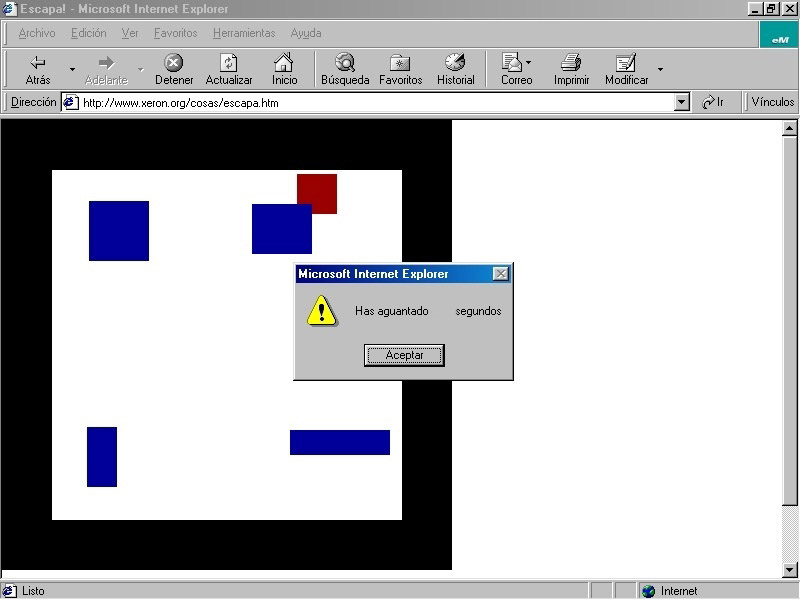Click the Internet zone globe icon
This screenshot has width=800, height=600.
(x=648, y=591)
